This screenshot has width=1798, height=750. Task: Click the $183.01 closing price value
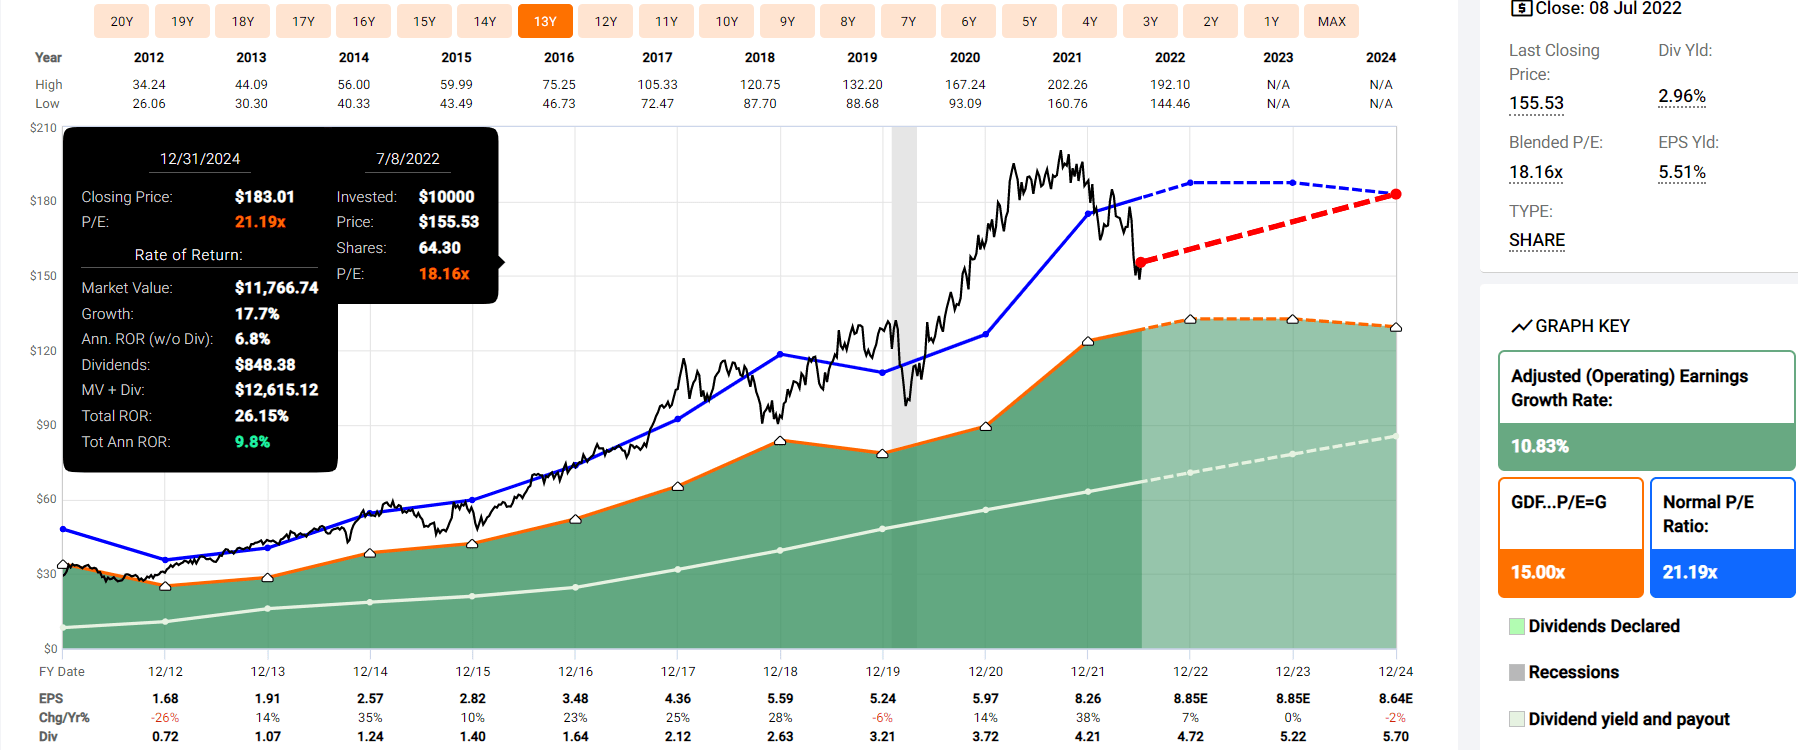265,197
